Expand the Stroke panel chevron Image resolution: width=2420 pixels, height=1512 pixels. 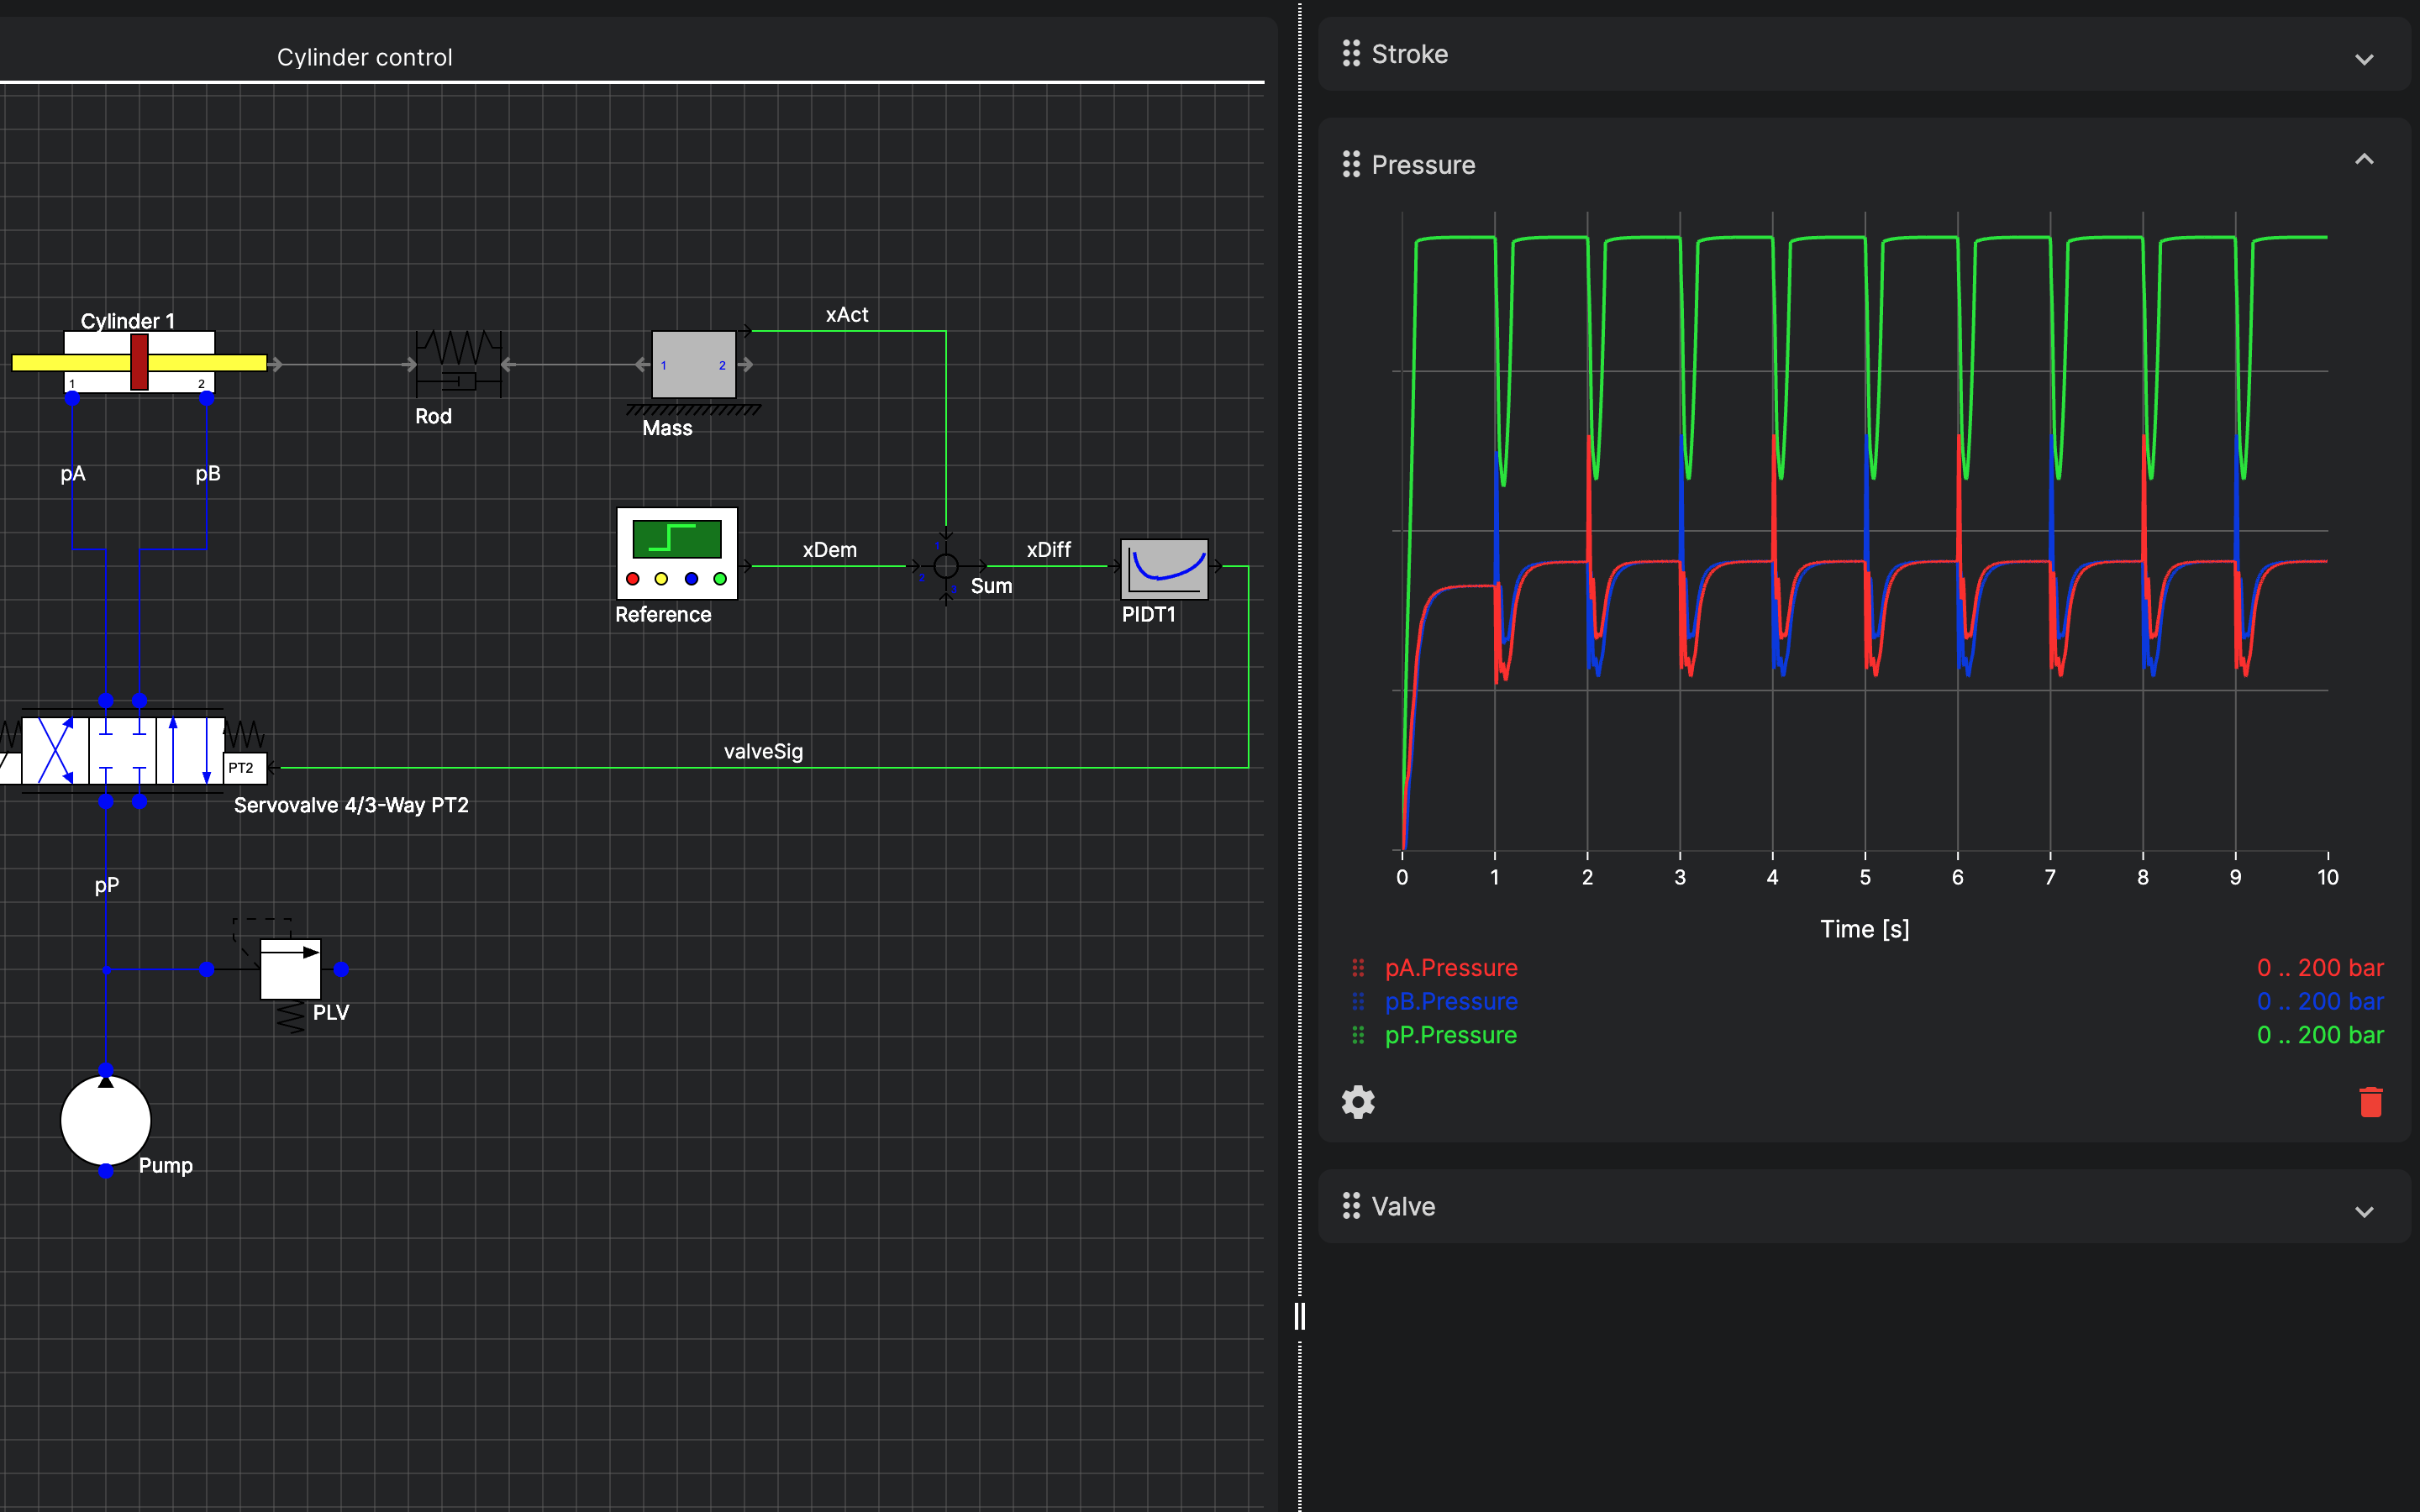coord(2363,59)
